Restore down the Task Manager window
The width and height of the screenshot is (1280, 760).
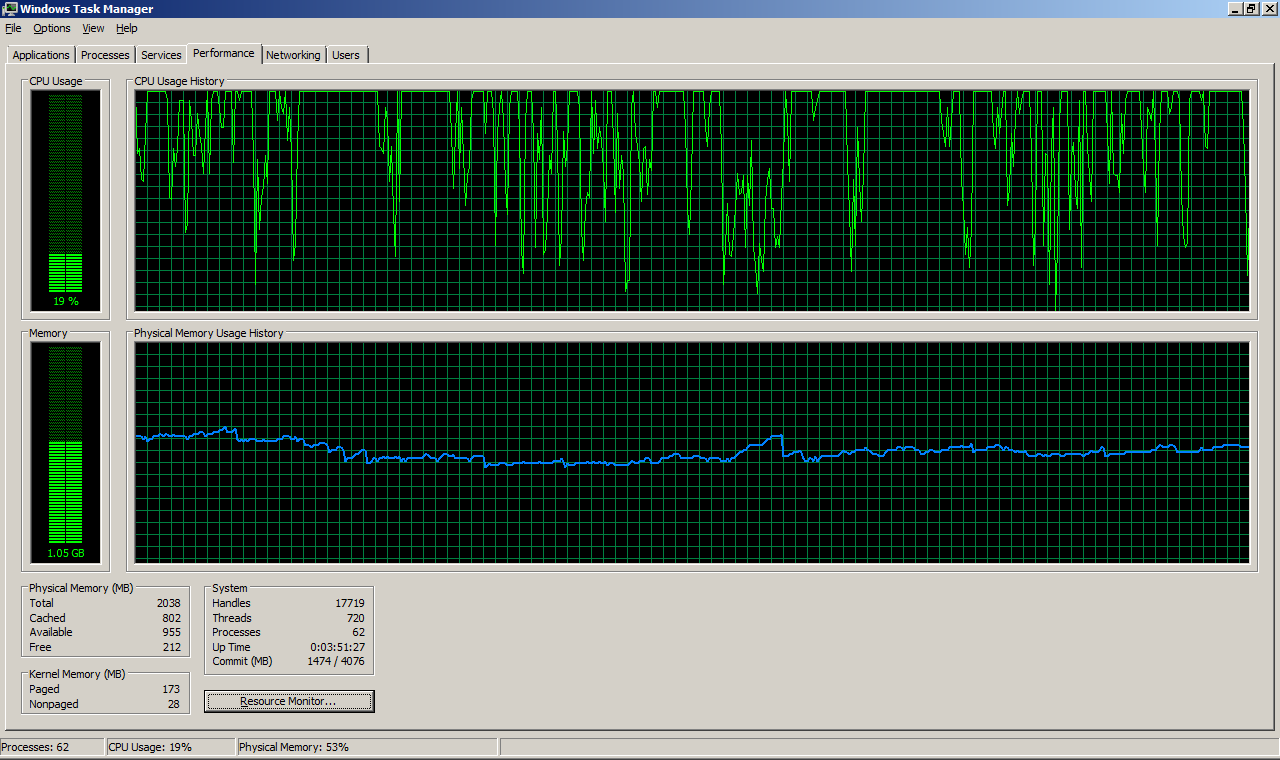click(1251, 9)
